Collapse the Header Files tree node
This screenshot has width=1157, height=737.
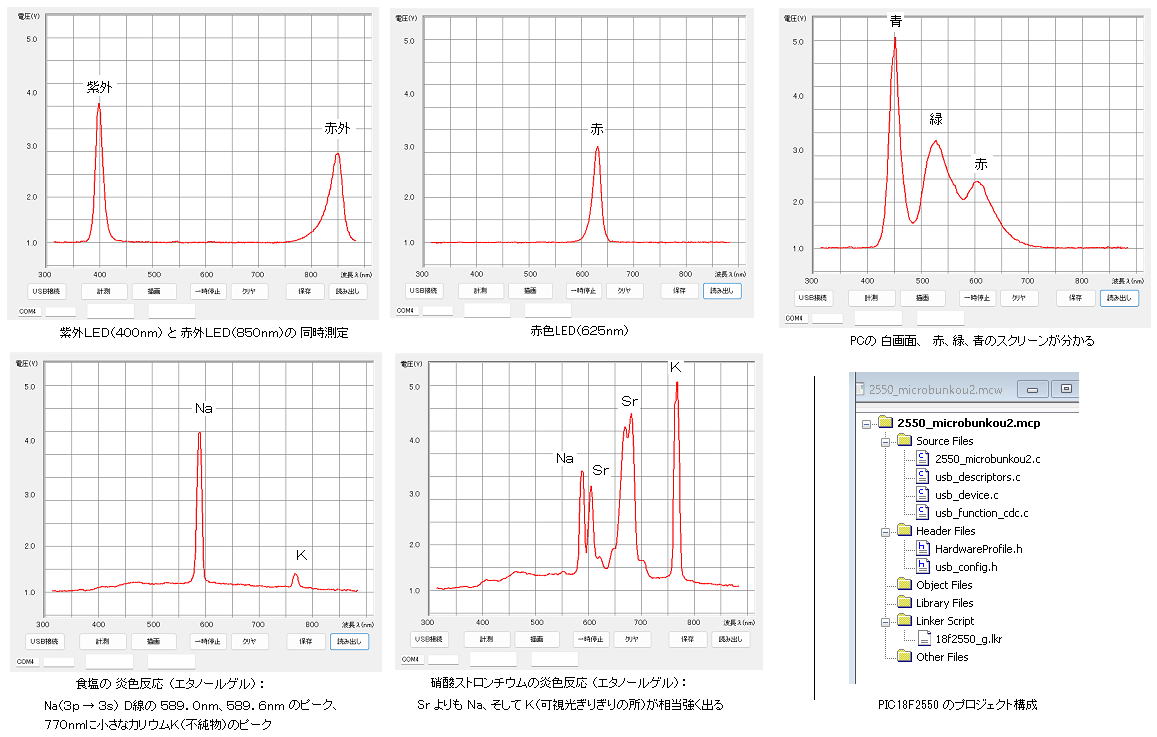[885, 531]
